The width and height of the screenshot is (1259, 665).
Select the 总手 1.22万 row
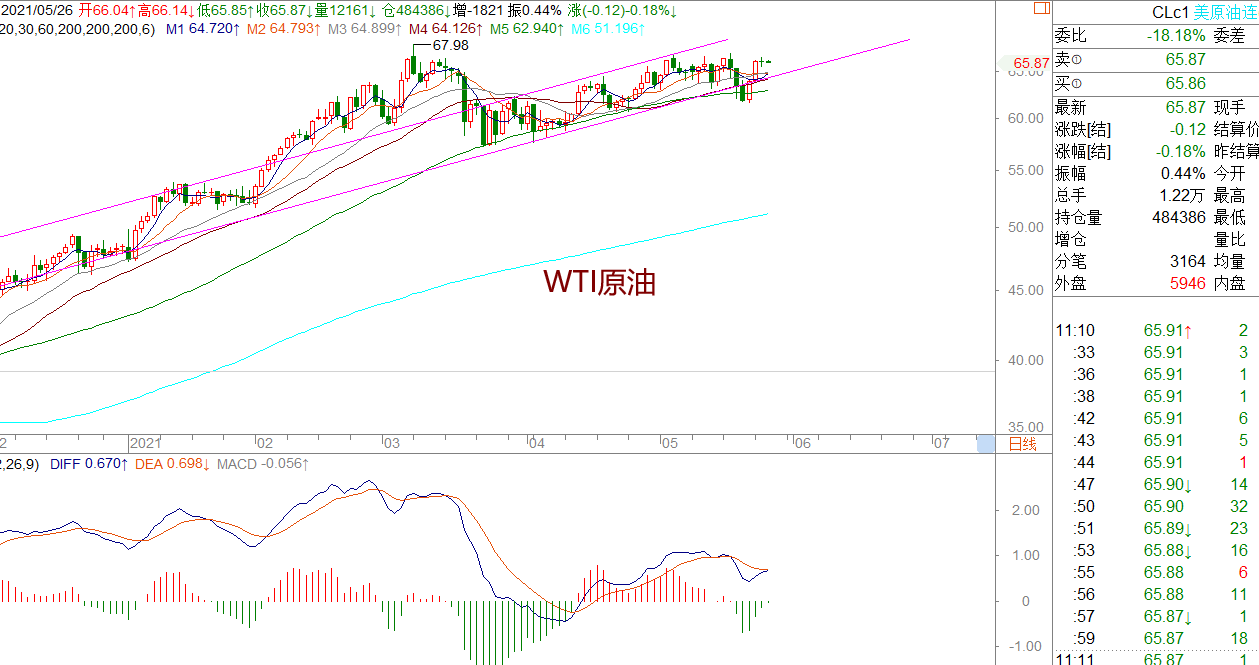click(1156, 196)
